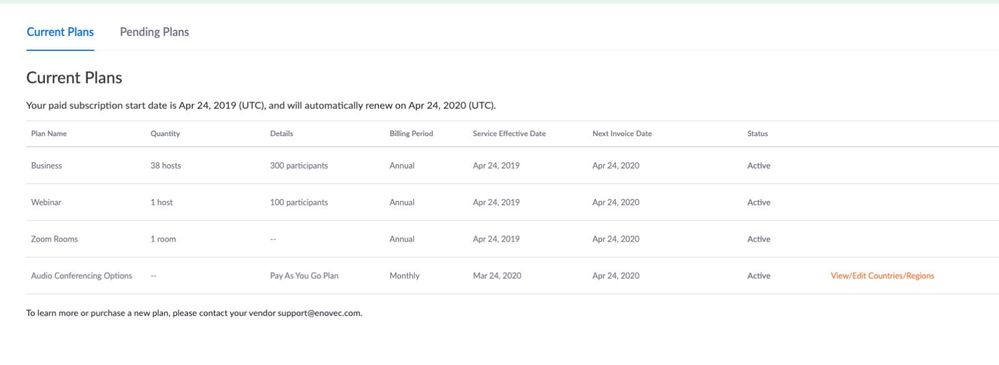Switch to the Pending Plans tab
The width and height of the screenshot is (999, 365).
click(154, 32)
